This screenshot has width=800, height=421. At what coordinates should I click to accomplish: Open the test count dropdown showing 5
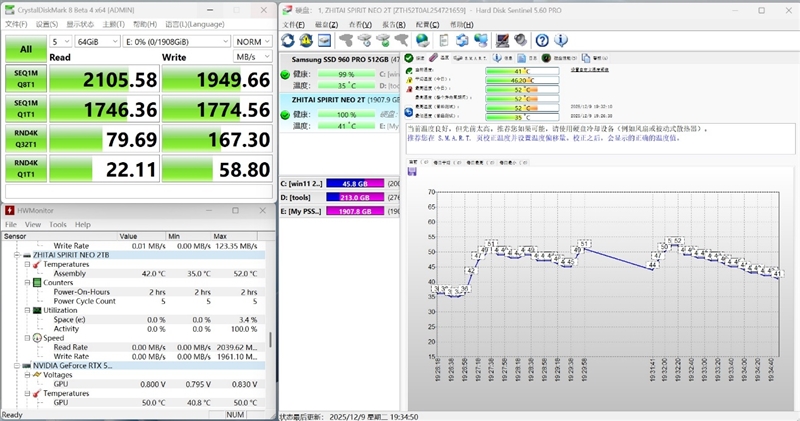pos(60,42)
